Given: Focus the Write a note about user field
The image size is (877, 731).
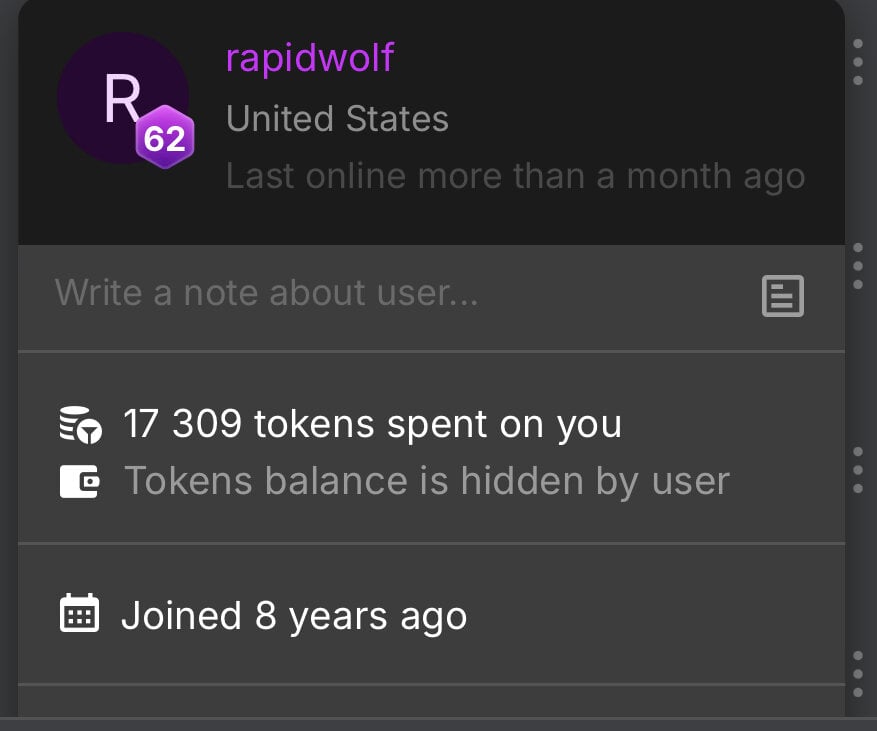Looking at the screenshot, I should point(400,294).
